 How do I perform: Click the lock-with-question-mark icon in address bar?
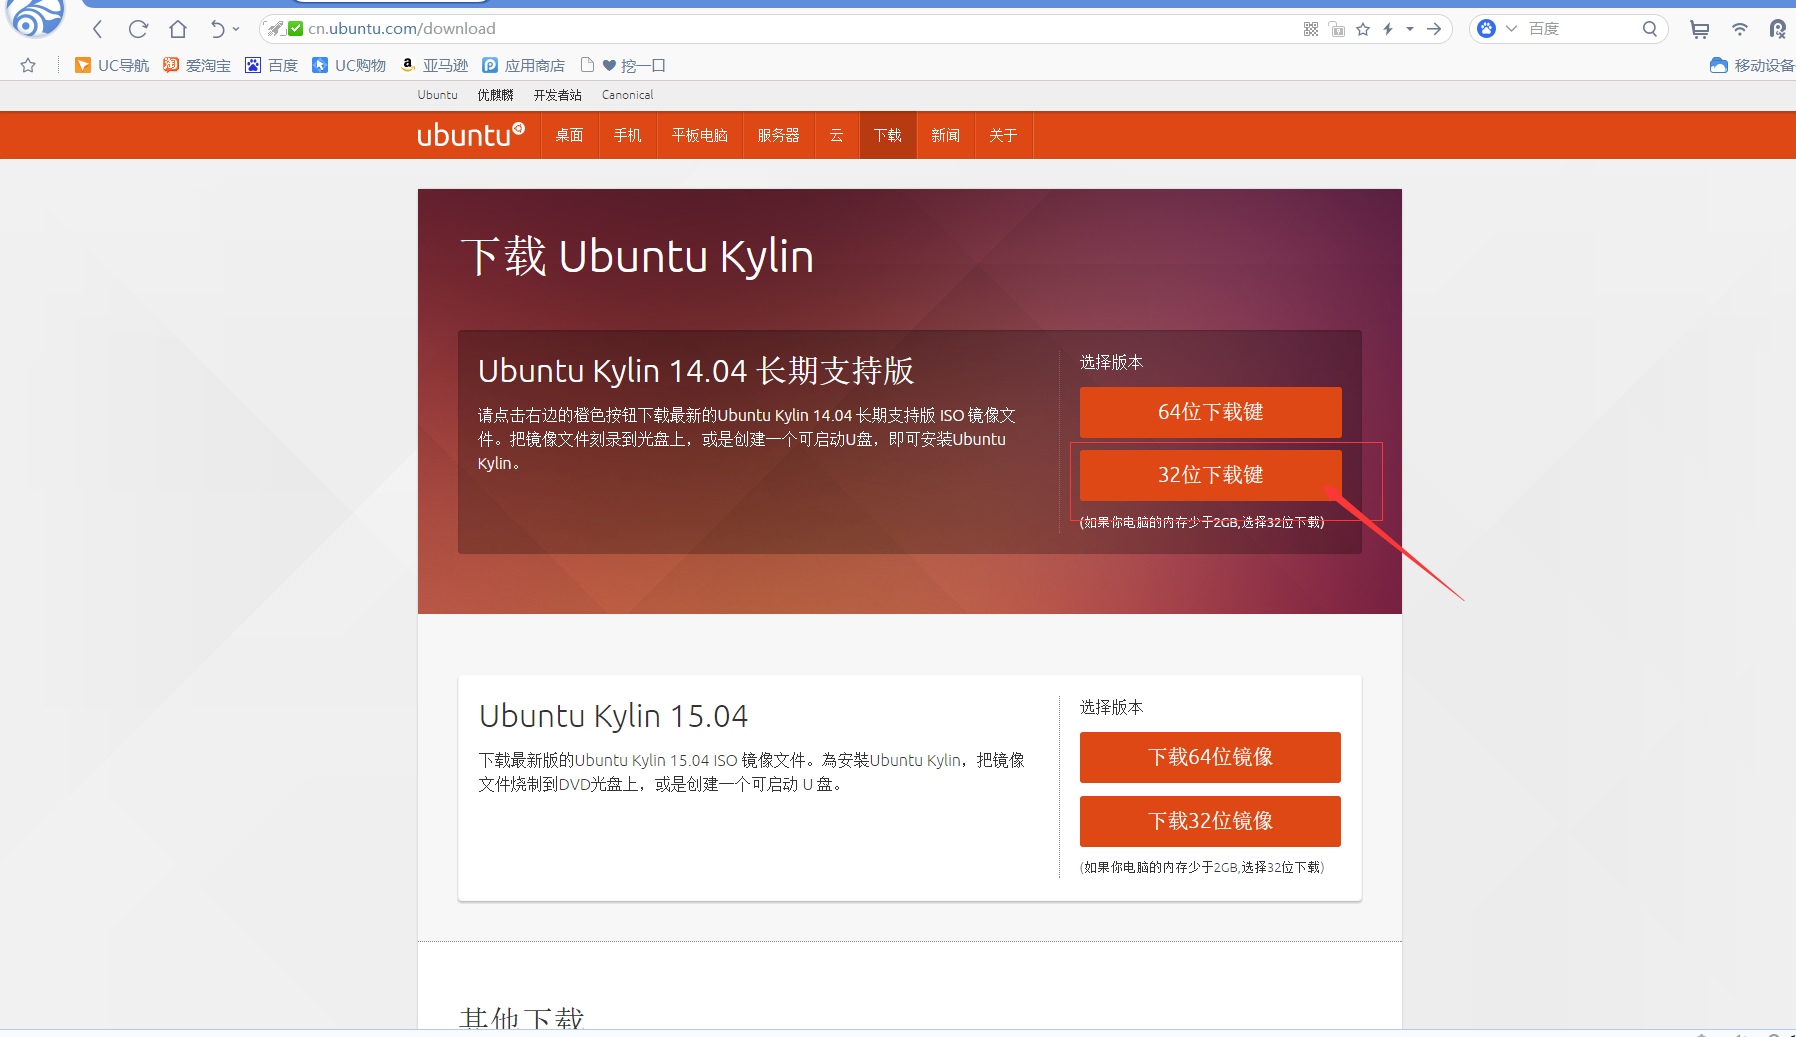pos(1337,29)
